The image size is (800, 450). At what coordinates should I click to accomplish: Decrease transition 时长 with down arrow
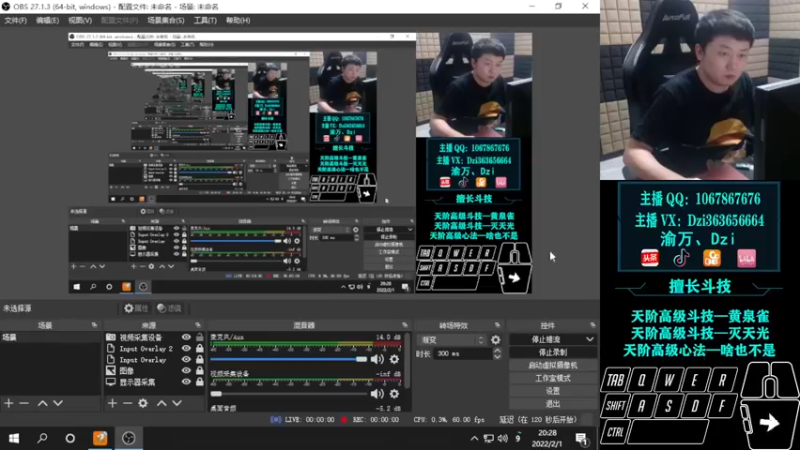point(497,357)
